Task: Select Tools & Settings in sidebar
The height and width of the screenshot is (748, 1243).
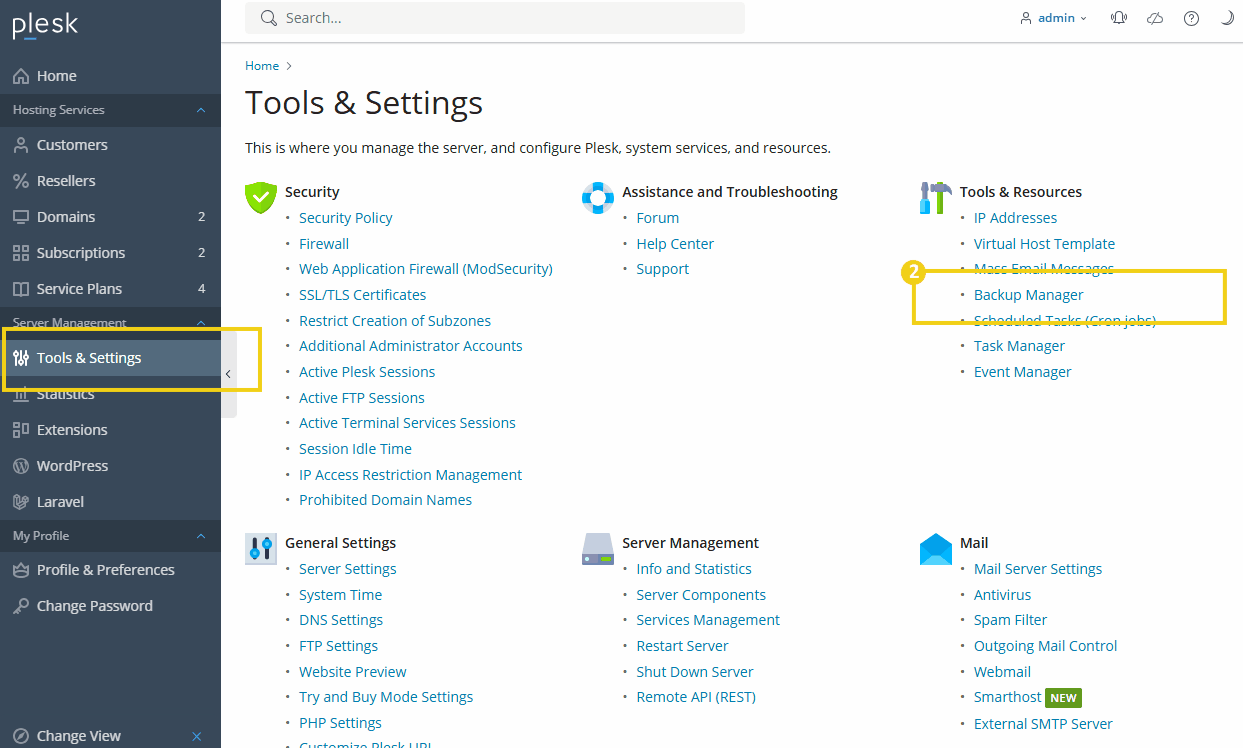Action: 110,358
